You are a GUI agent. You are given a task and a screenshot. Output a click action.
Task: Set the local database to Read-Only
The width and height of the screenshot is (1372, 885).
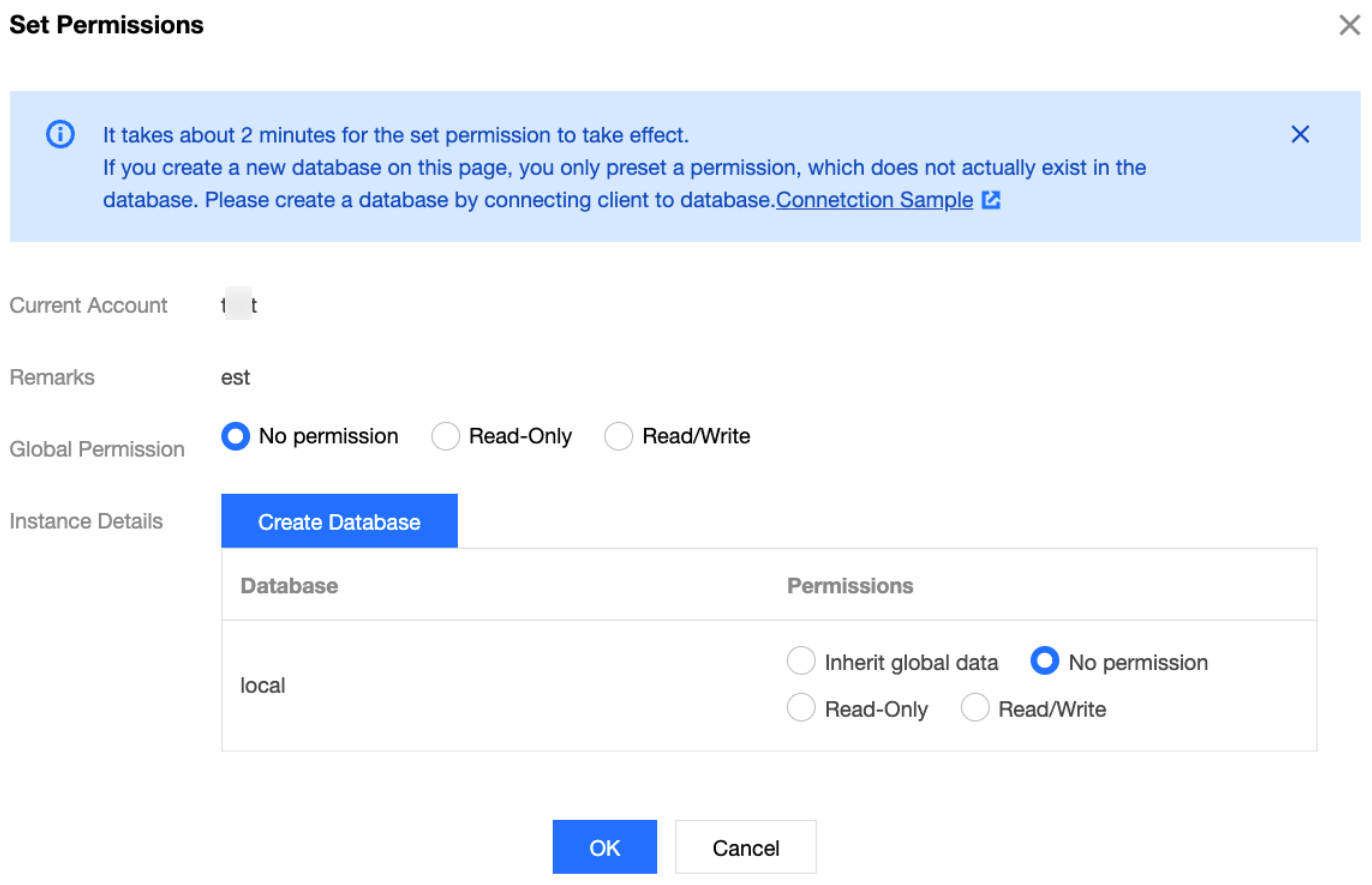801,709
